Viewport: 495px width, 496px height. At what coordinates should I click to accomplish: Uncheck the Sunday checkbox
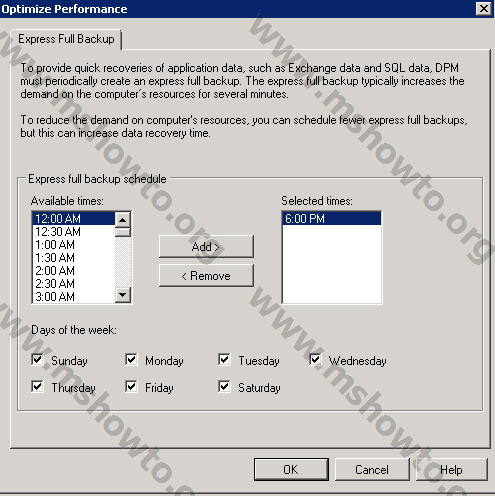pyautogui.click(x=37, y=360)
